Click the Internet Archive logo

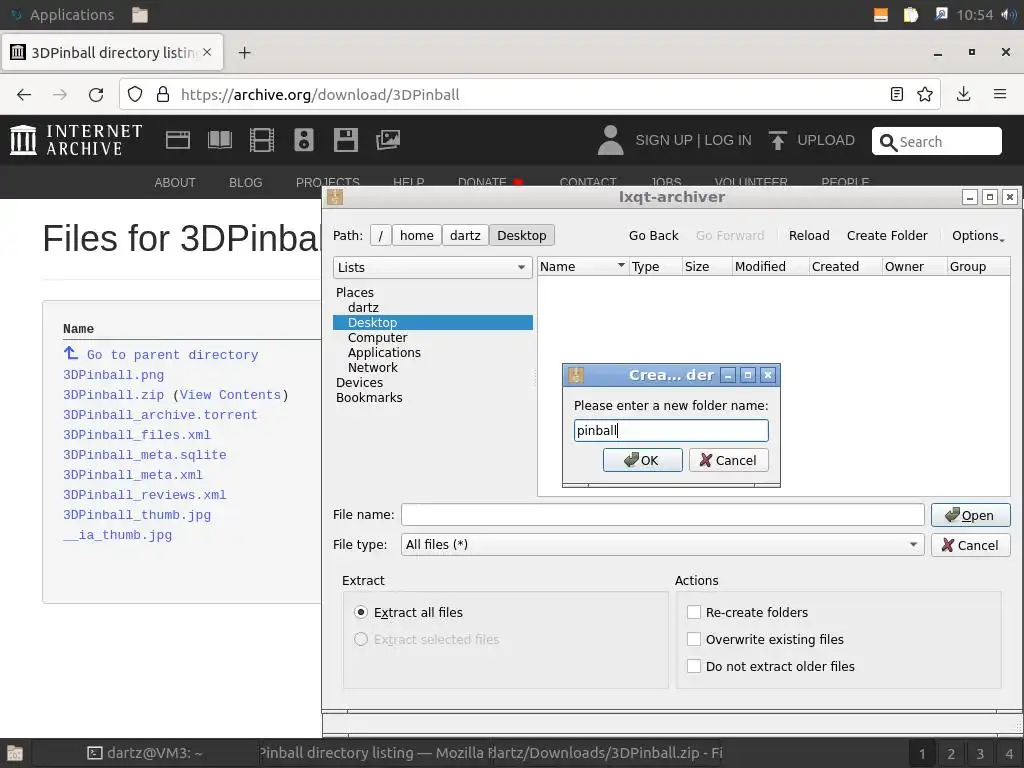[x=76, y=140]
